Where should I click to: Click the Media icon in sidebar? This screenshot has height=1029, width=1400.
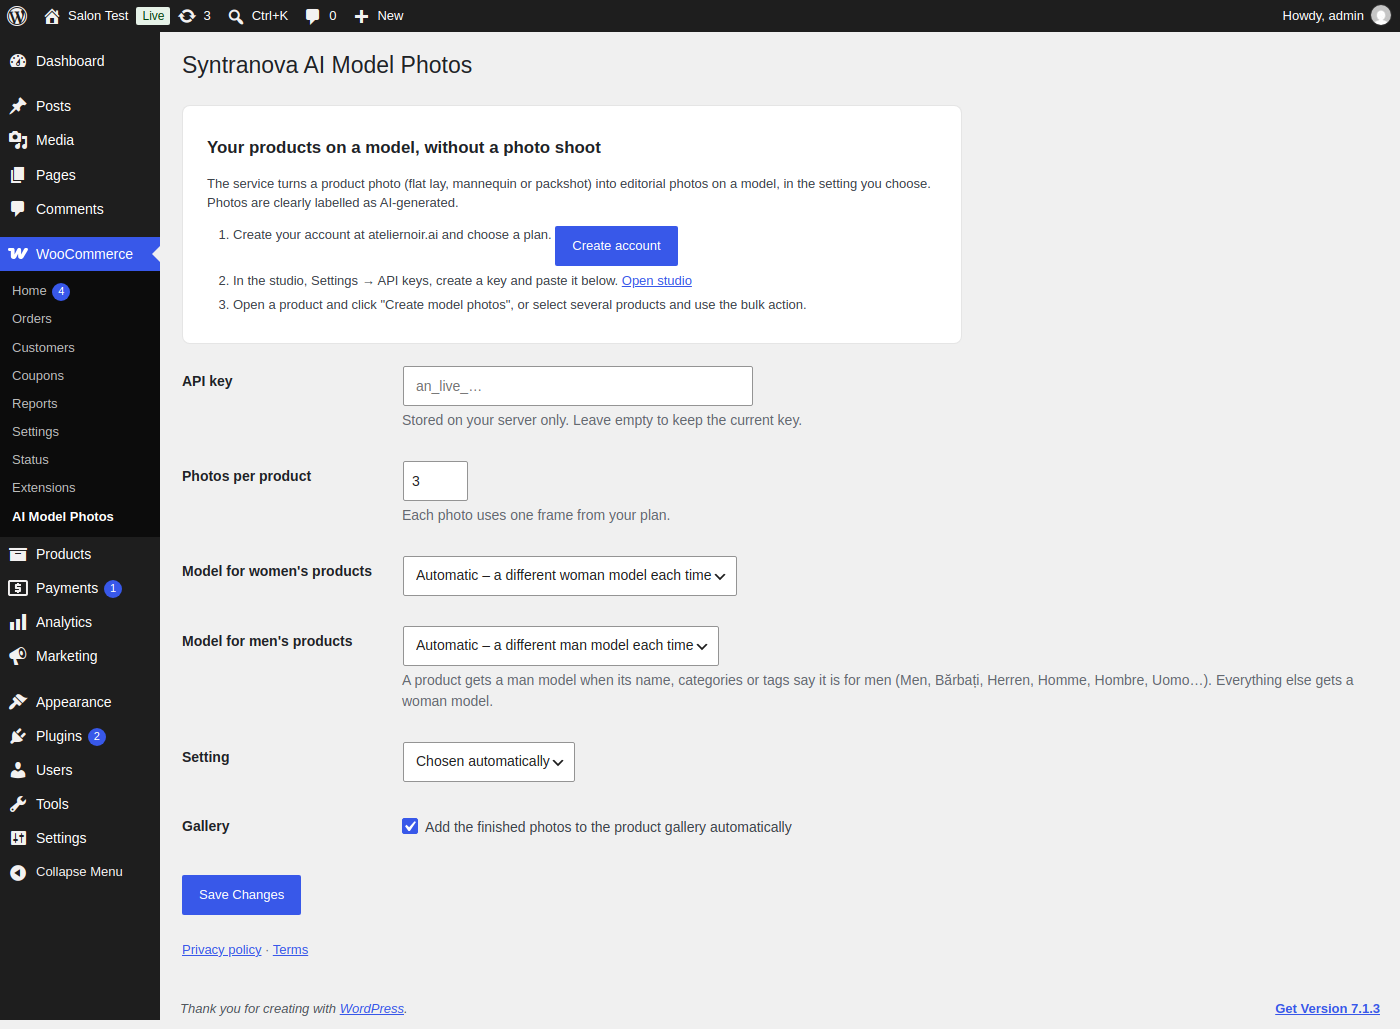tap(18, 140)
